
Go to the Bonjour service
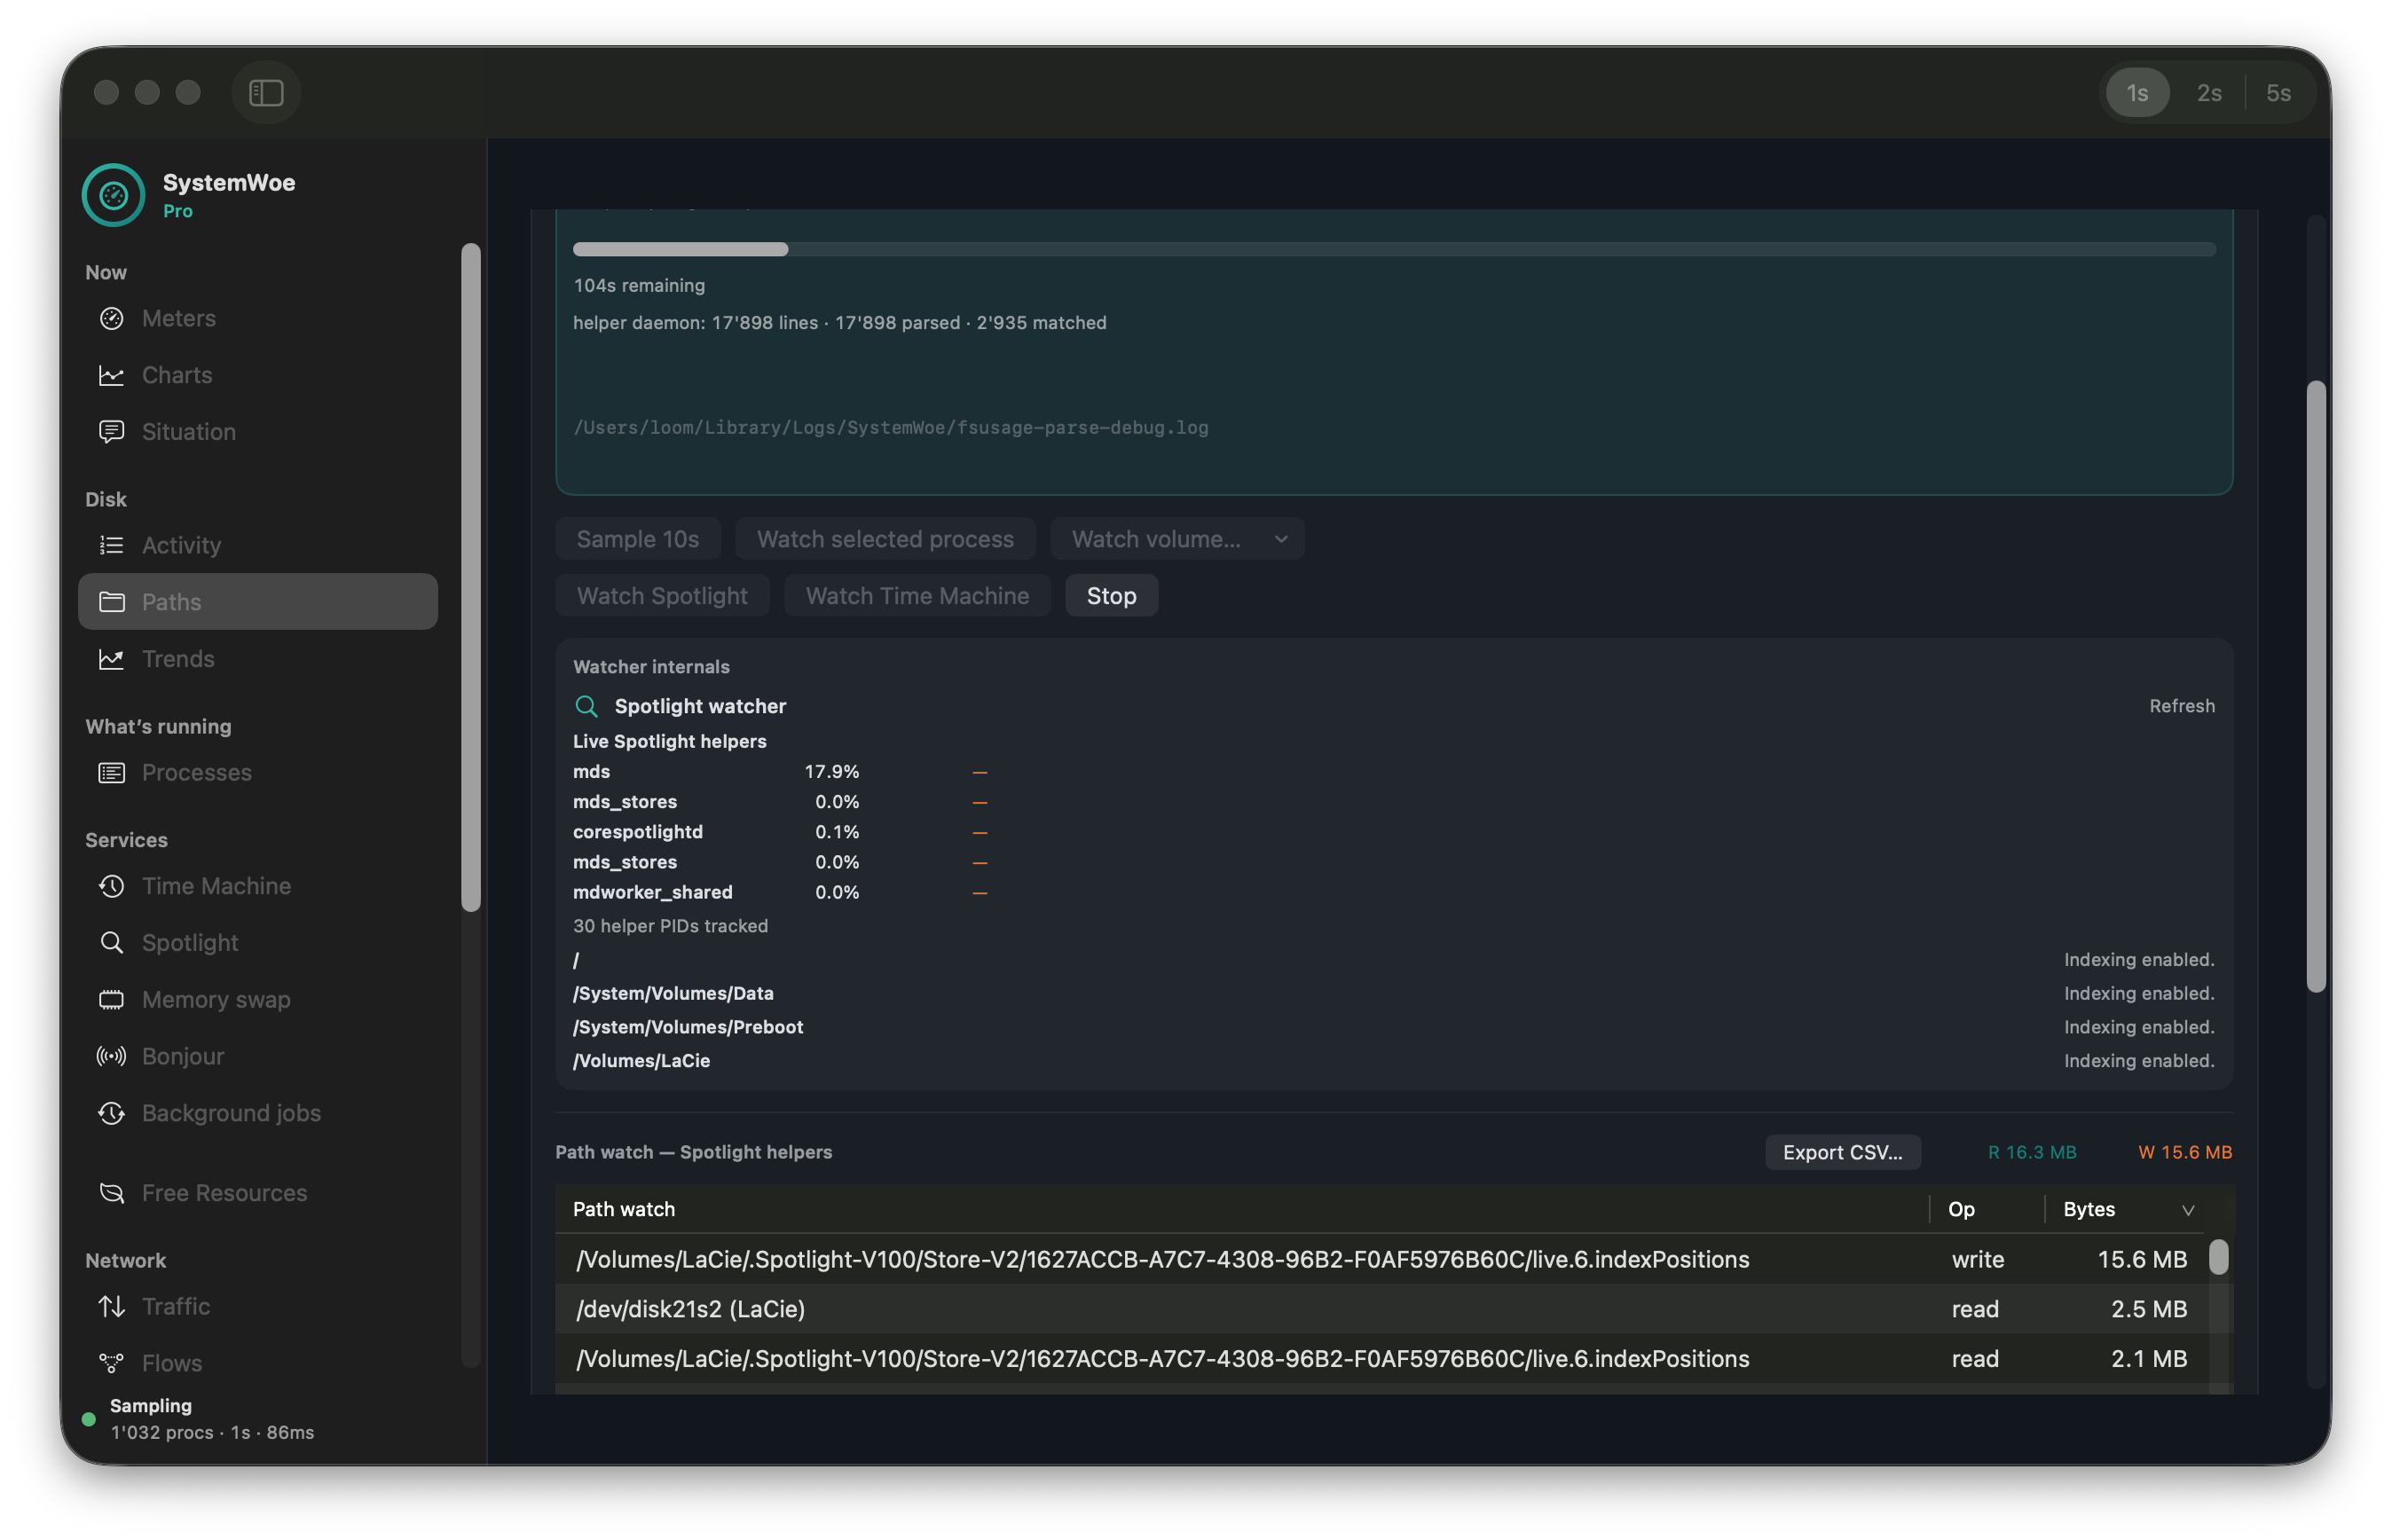point(258,1056)
